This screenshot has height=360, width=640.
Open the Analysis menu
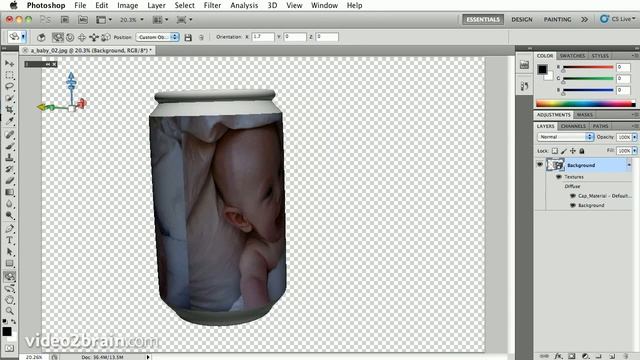tap(244, 5)
